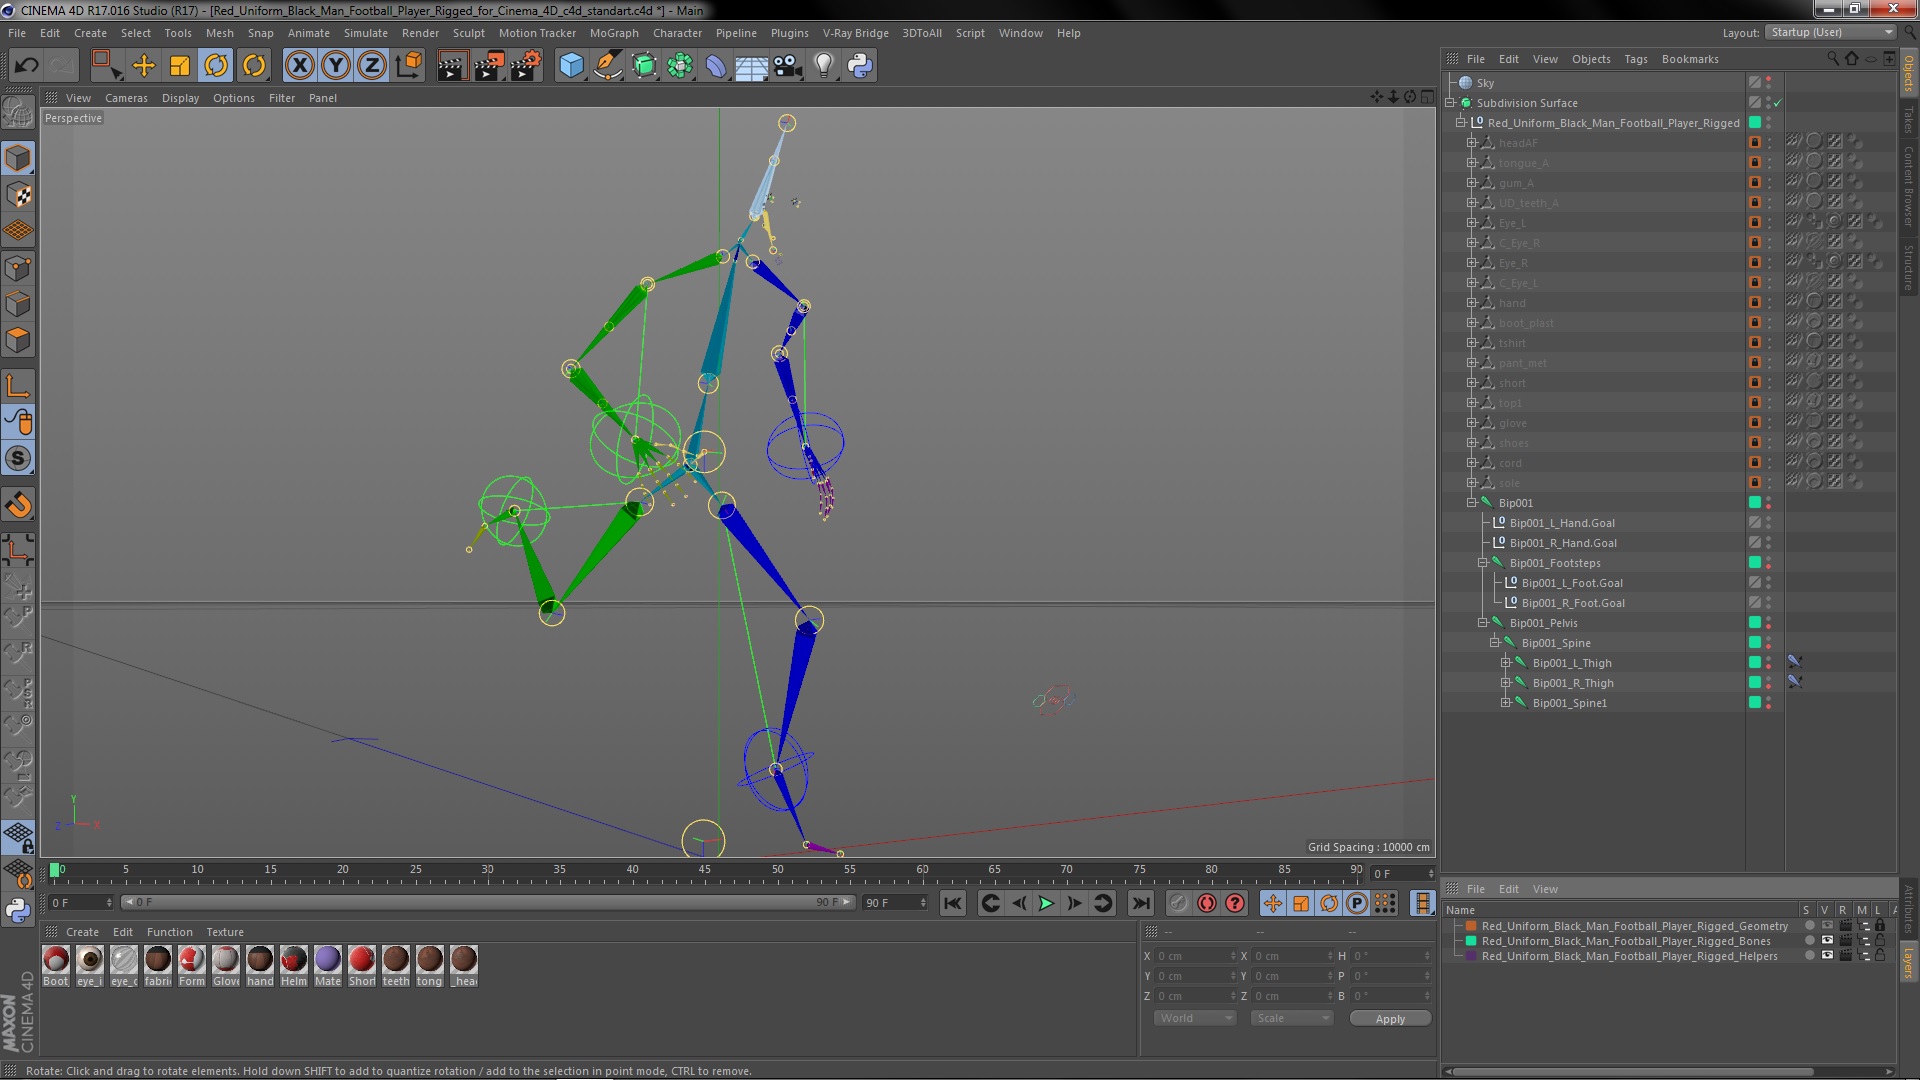Toggle Helpers layer view visibility
The height and width of the screenshot is (1080, 1920).
click(1826, 956)
